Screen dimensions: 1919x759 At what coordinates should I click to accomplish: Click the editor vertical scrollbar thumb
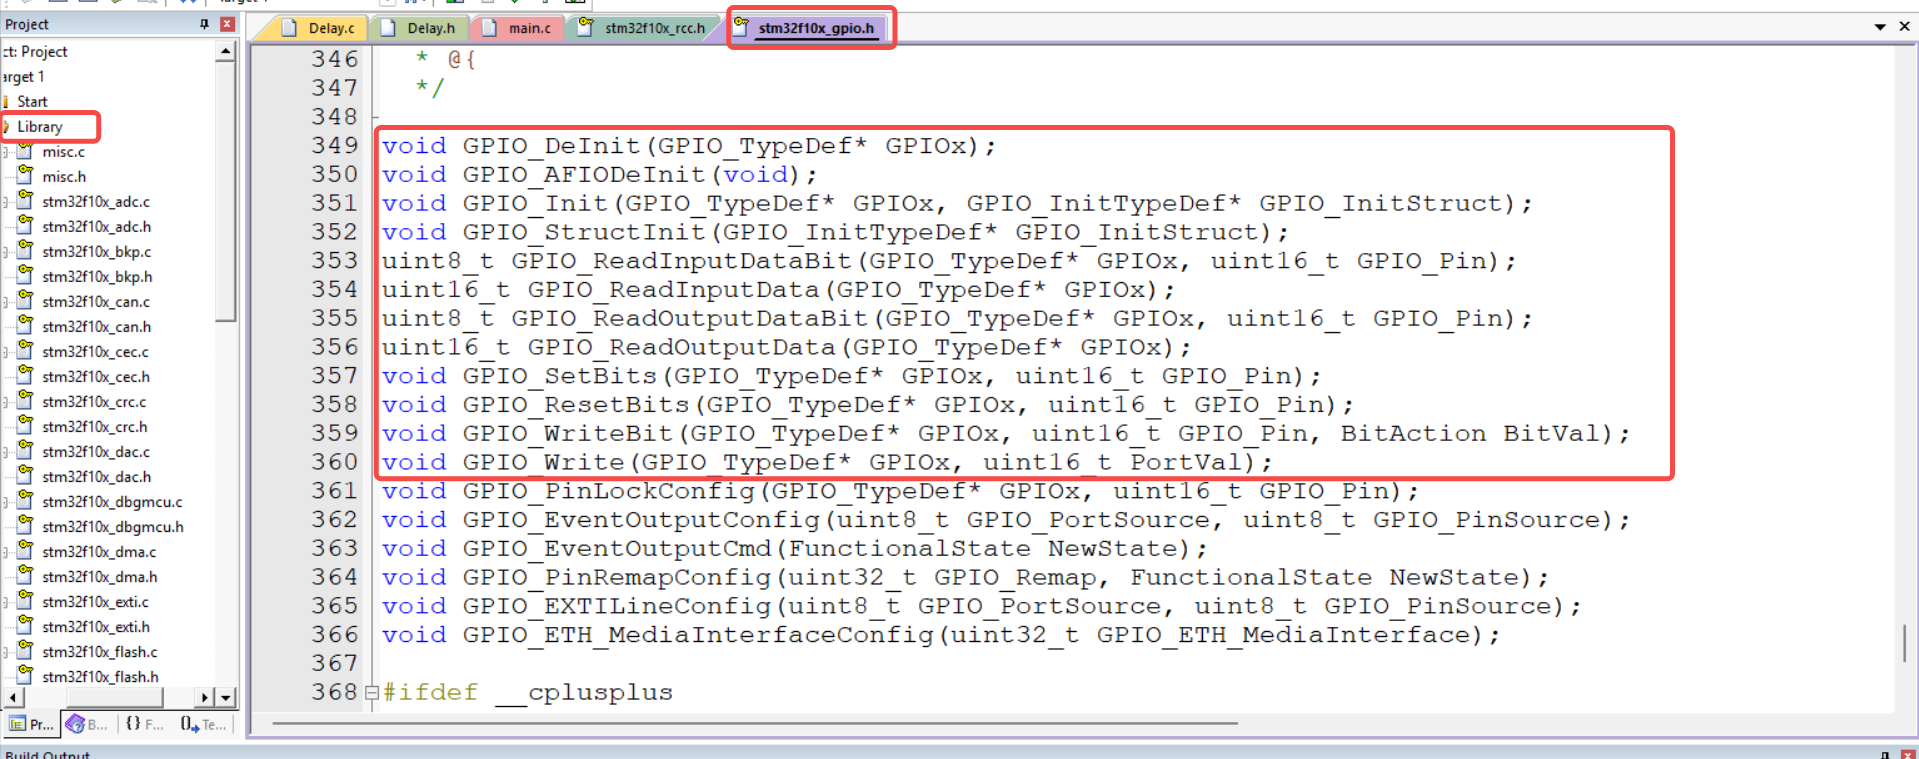(1904, 643)
